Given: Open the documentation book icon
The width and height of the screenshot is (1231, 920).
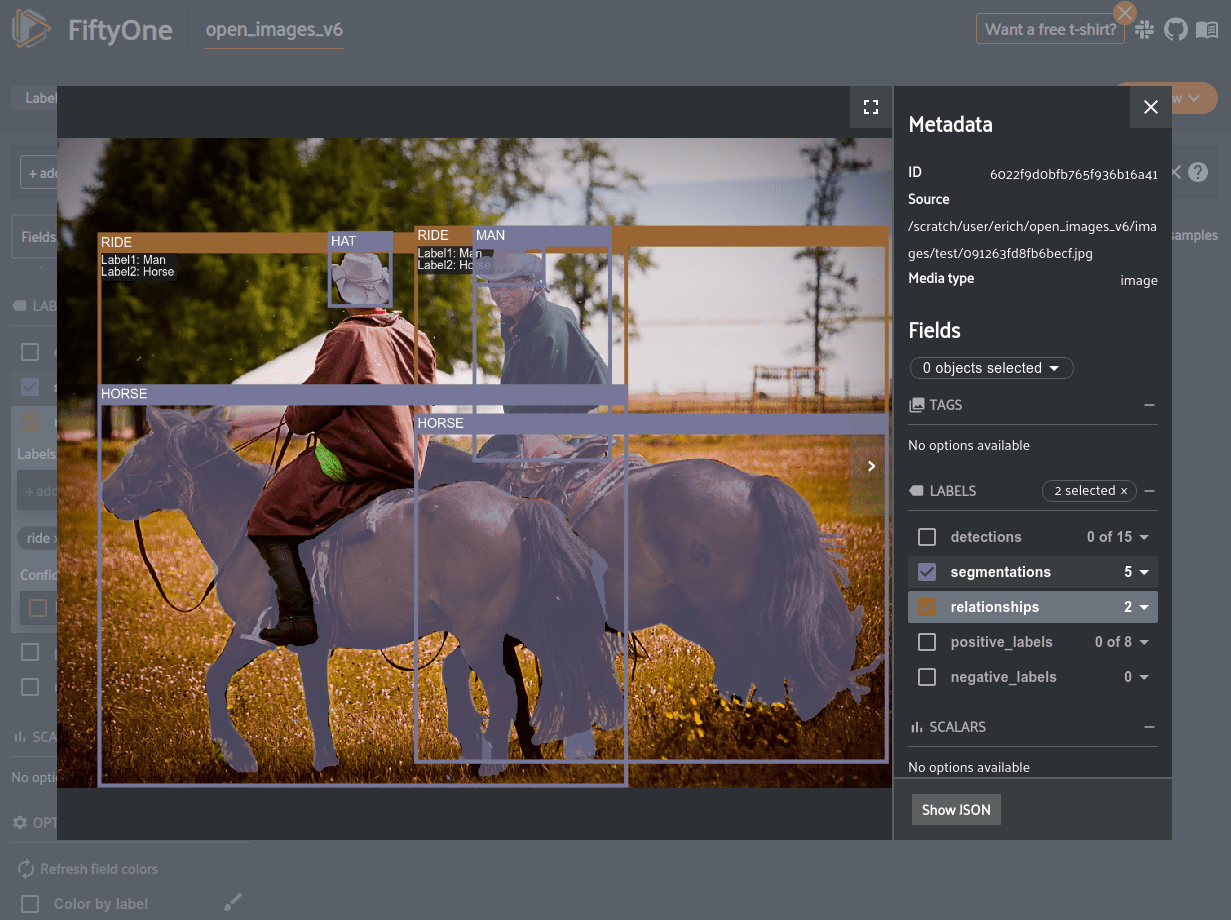Looking at the screenshot, I should tap(1207, 30).
